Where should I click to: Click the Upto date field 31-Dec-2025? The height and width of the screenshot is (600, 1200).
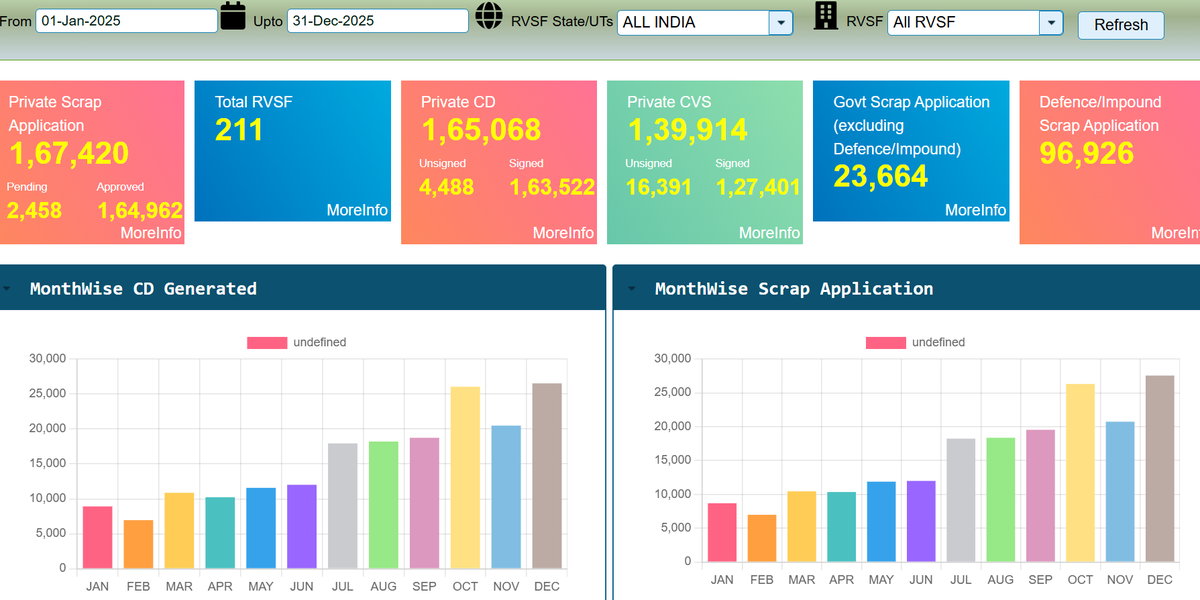(378, 21)
